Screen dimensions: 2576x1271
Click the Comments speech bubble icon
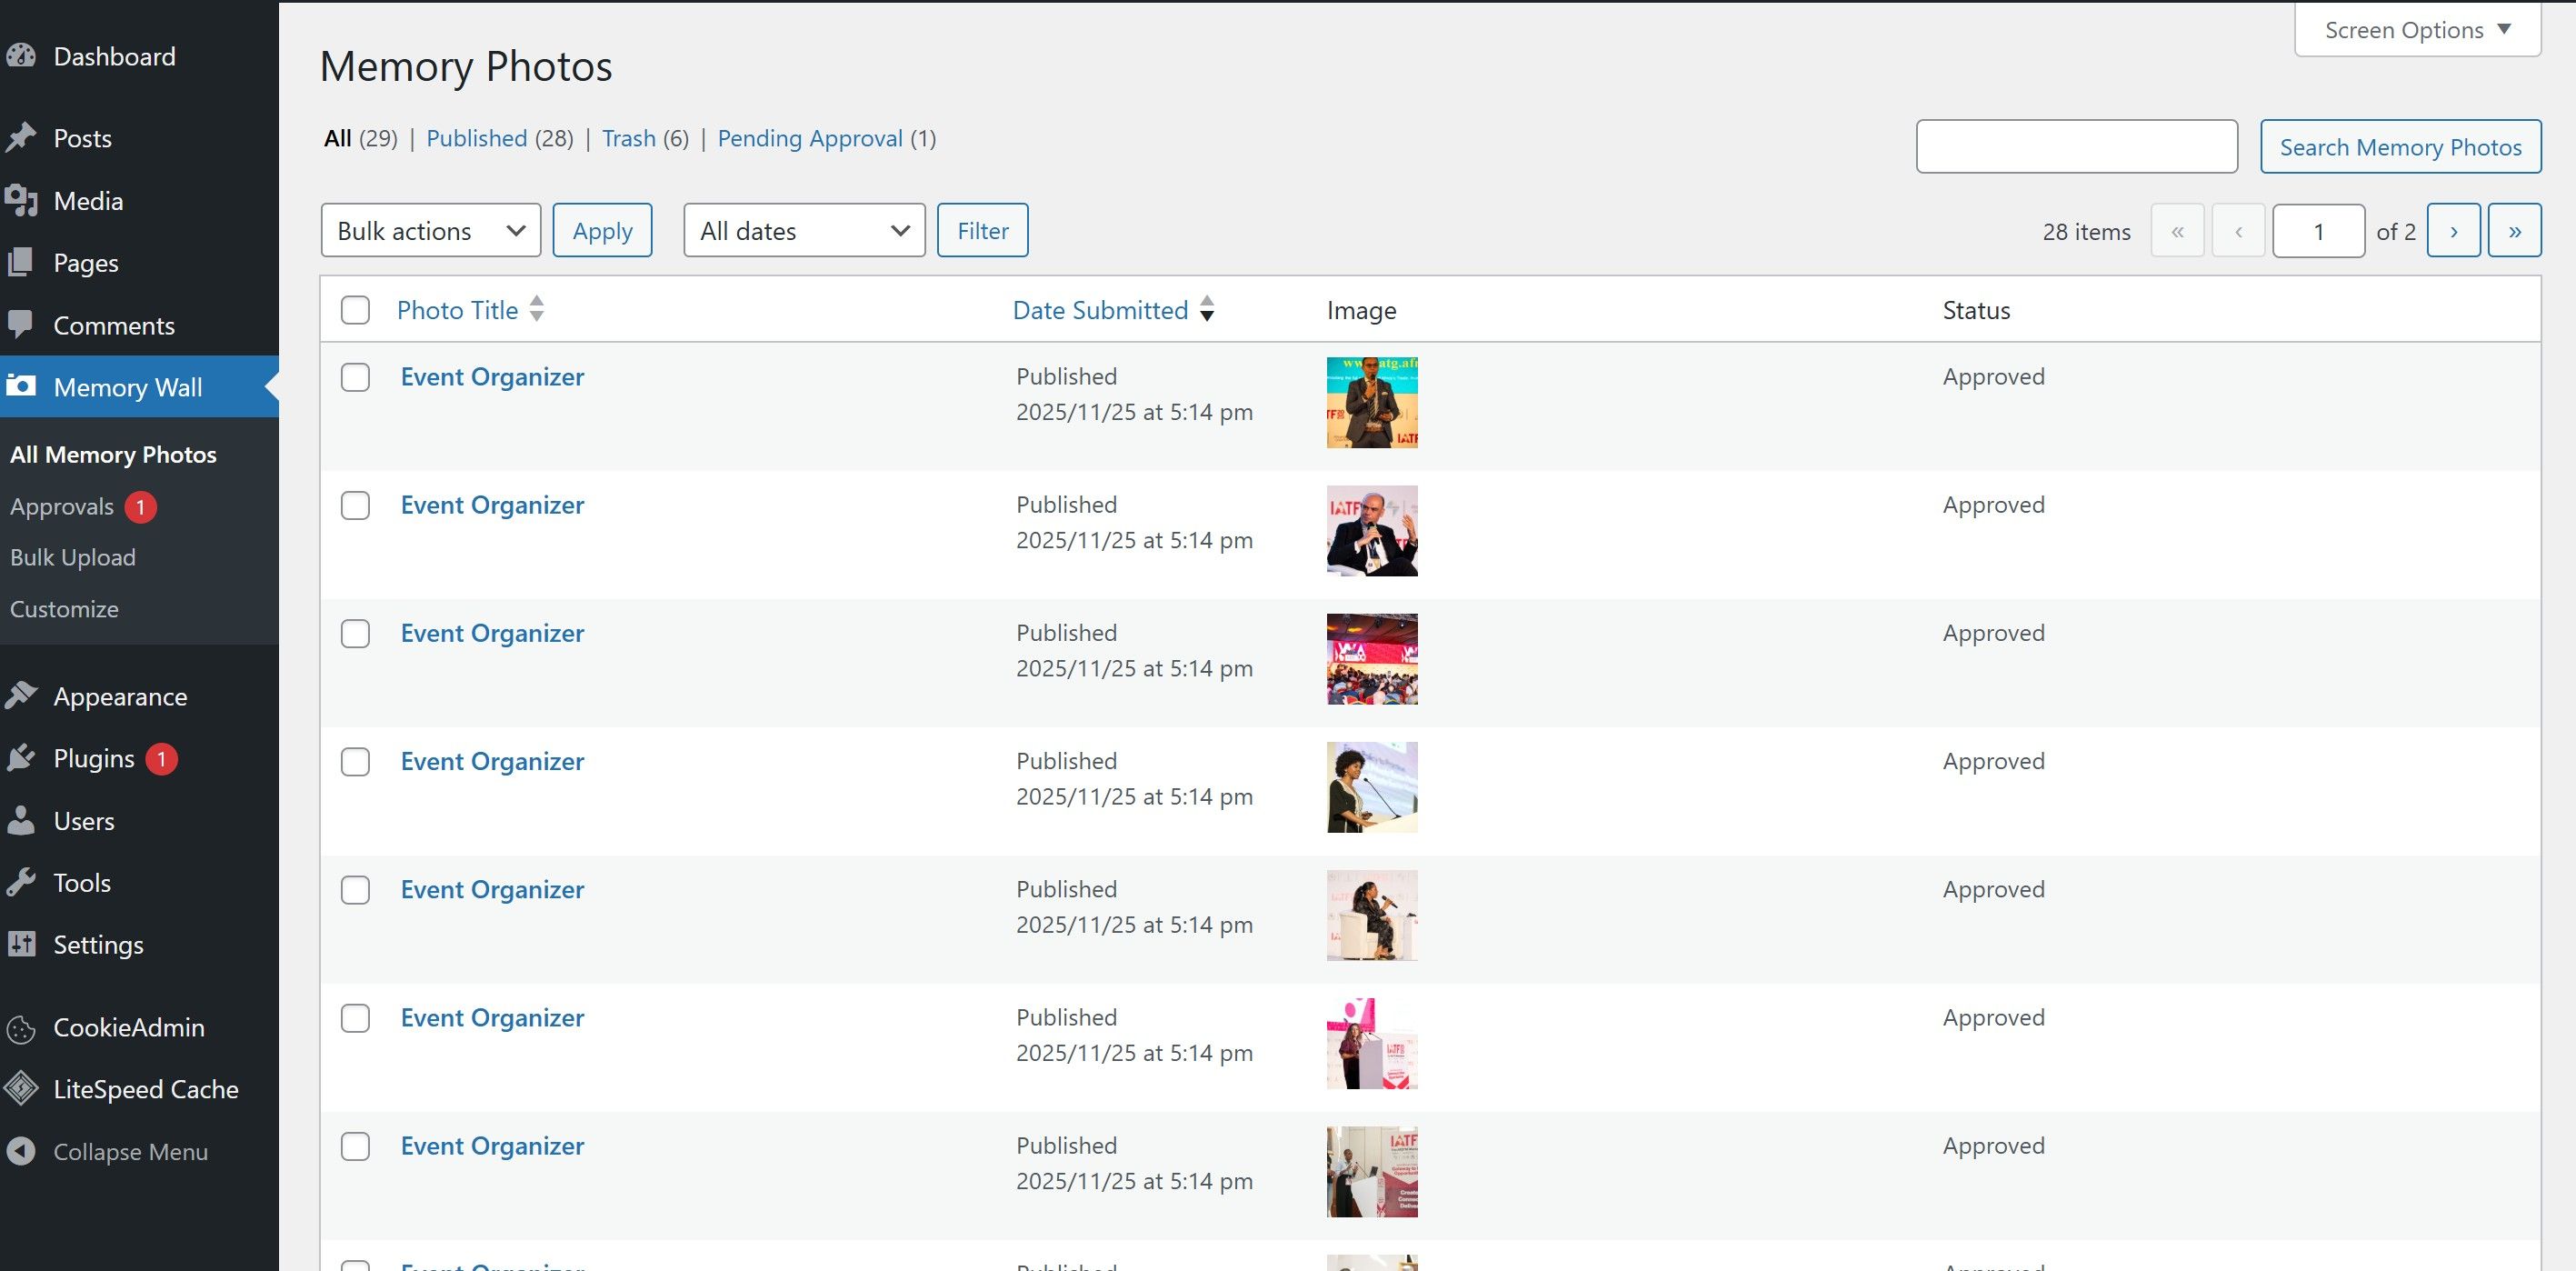pos(21,325)
